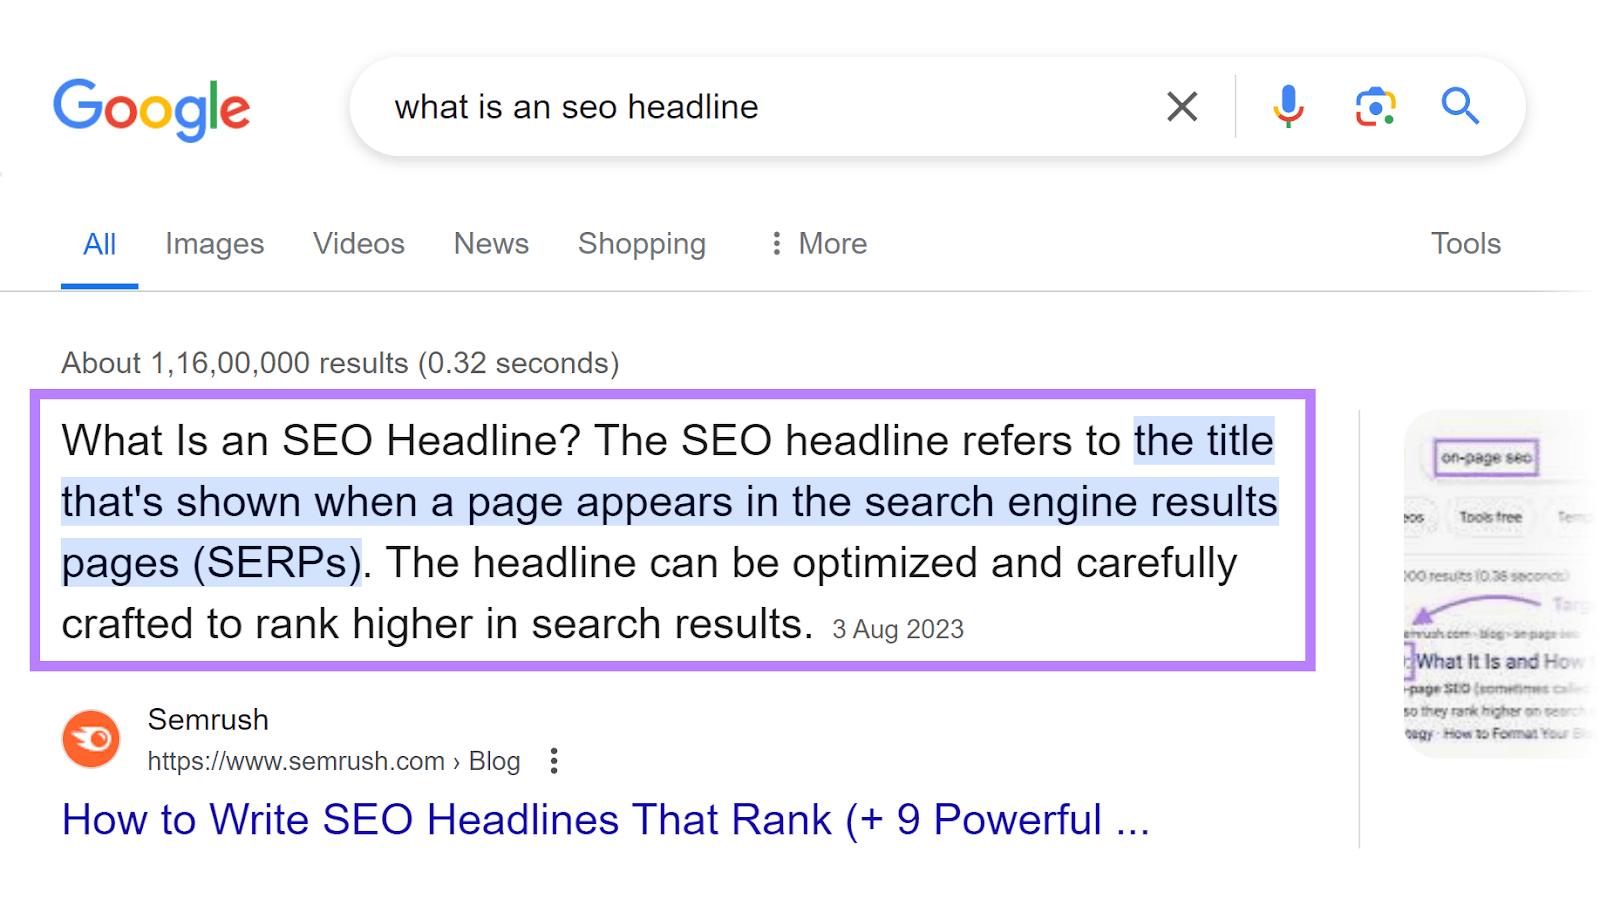
Task: Focus the search box text field
Action: [760, 107]
